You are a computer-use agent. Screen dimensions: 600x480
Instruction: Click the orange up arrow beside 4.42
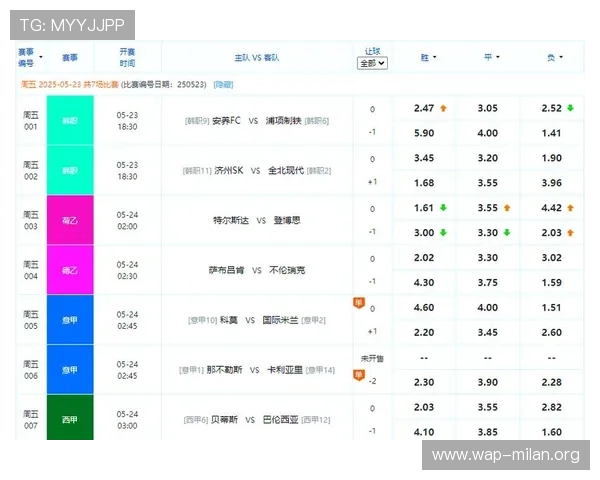coord(570,208)
